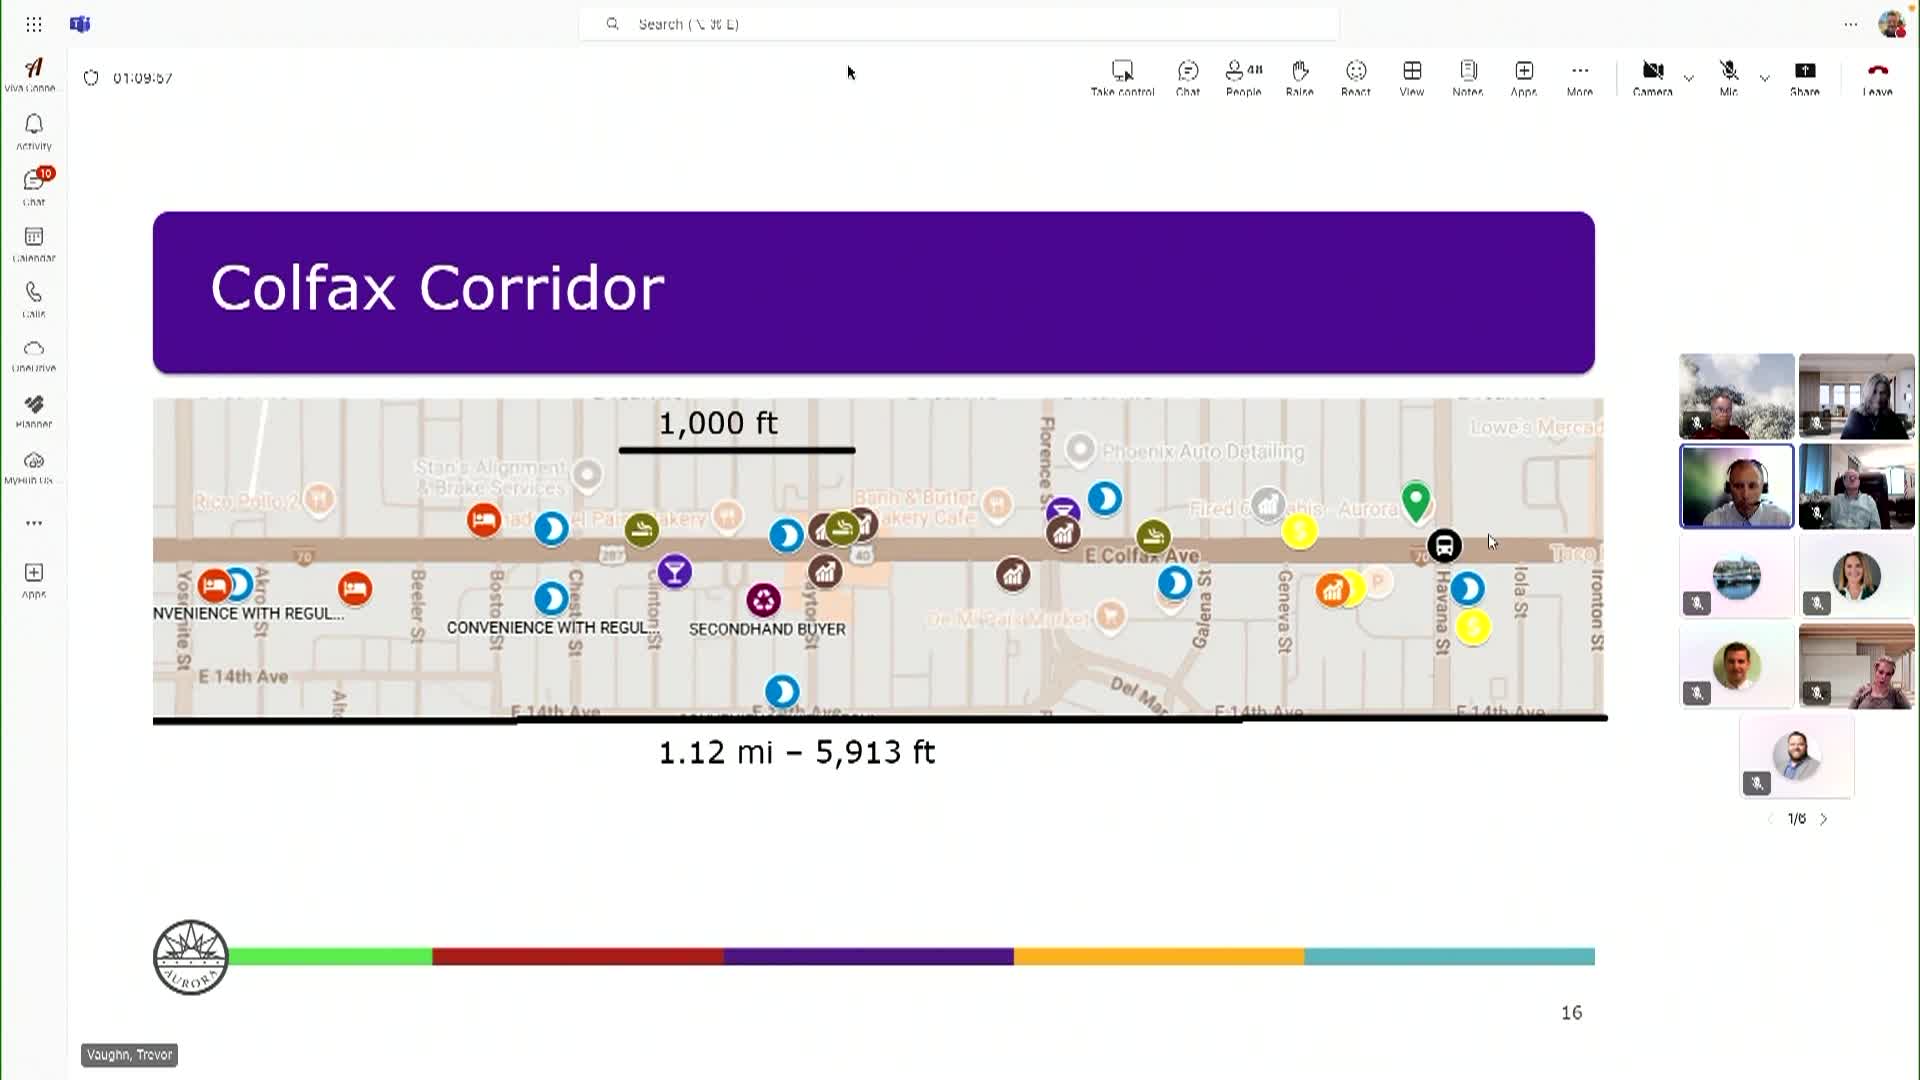The height and width of the screenshot is (1080, 1920).
Task: Open the Planner app in sidebar
Action: (x=34, y=410)
